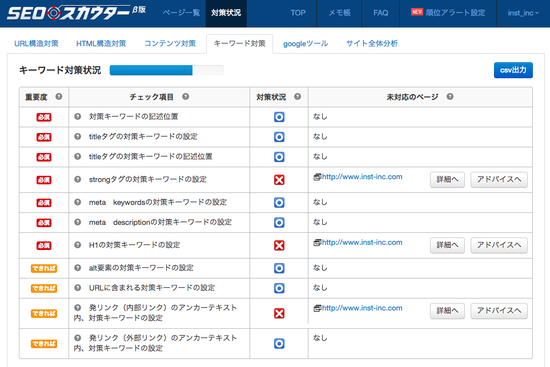Open メモ帳 in the navigation bar

click(339, 13)
